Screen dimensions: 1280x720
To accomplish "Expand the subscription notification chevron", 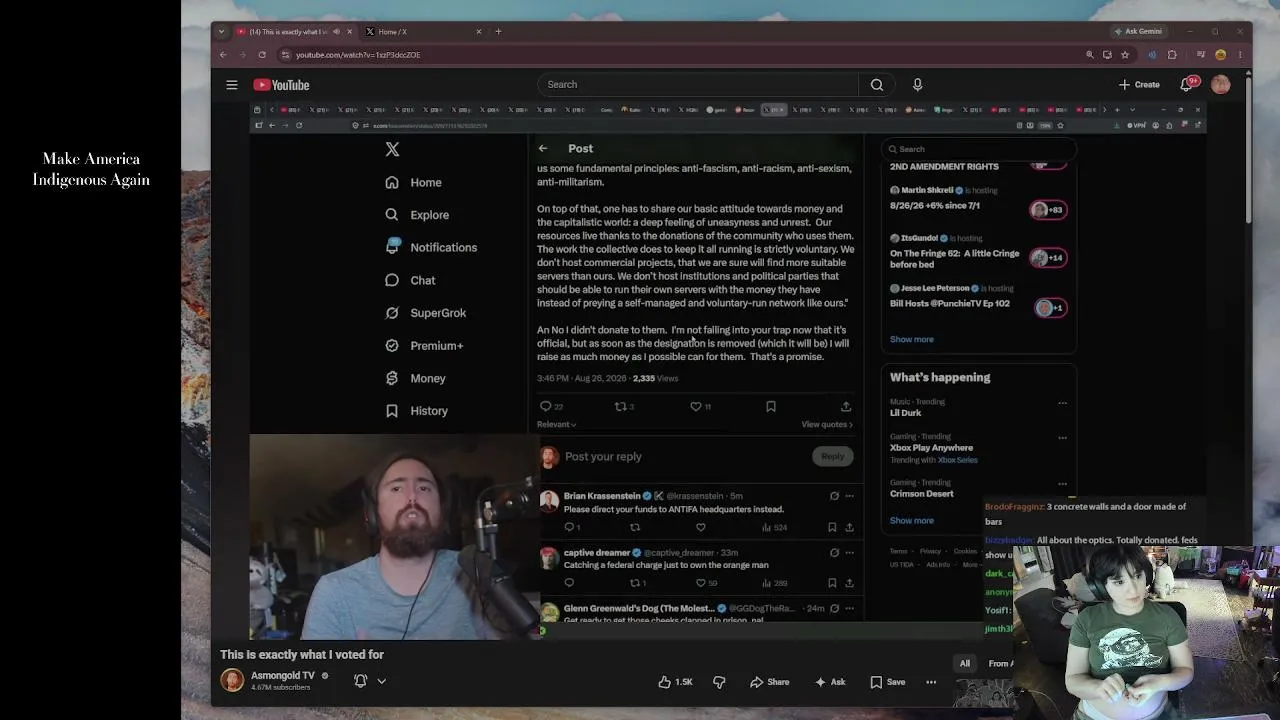I will [381, 681].
